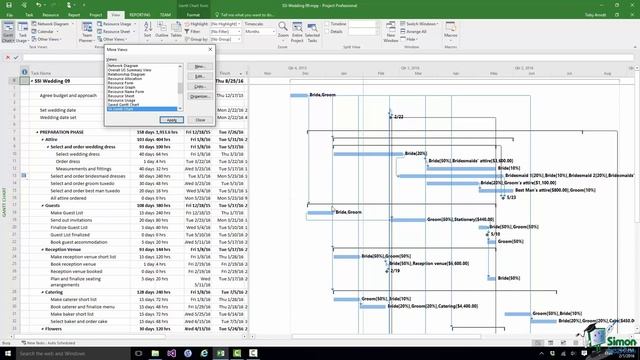Click the Windows taskbar search box

click(73, 353)
